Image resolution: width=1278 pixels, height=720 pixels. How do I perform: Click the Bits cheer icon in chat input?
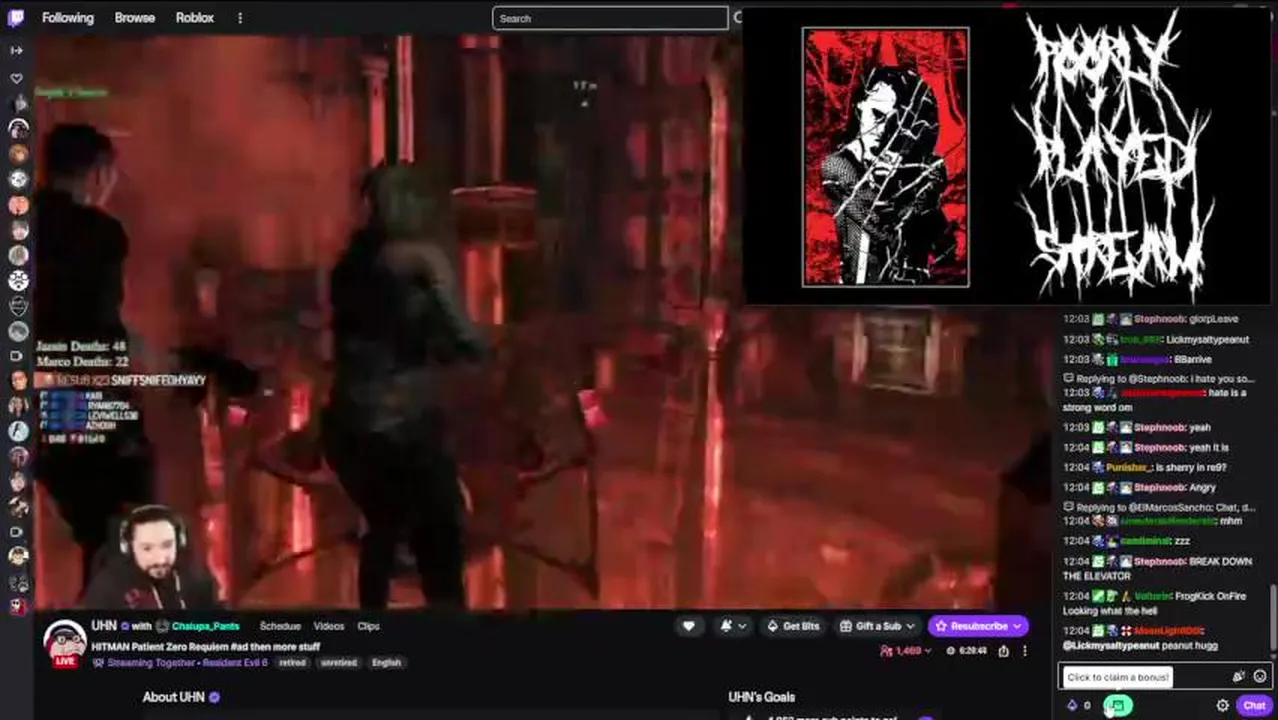(1239, 677)
